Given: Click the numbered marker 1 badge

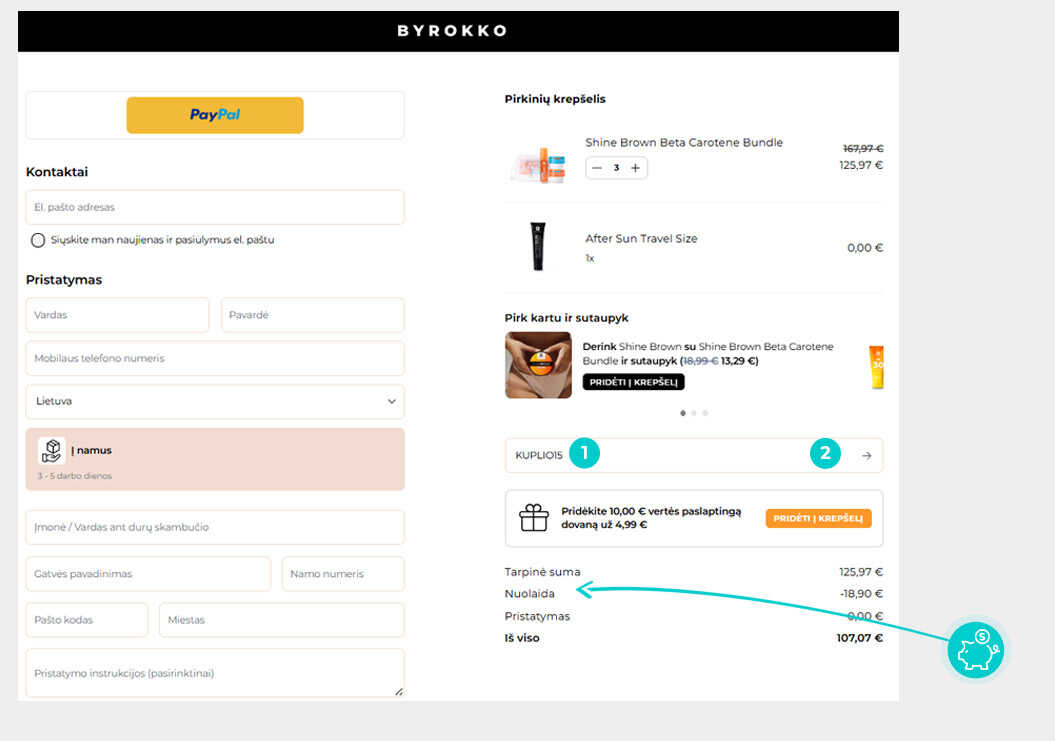Looking at the screenshot, I should 584,454.
